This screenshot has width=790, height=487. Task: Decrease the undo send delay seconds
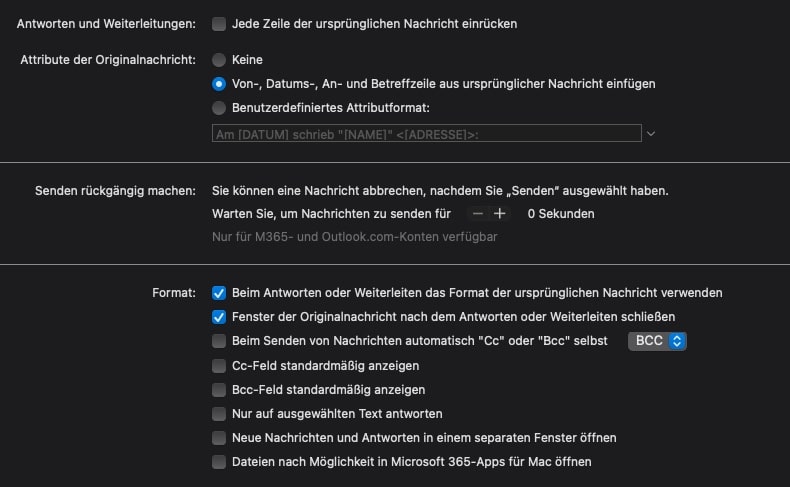(x=478, y=213)
